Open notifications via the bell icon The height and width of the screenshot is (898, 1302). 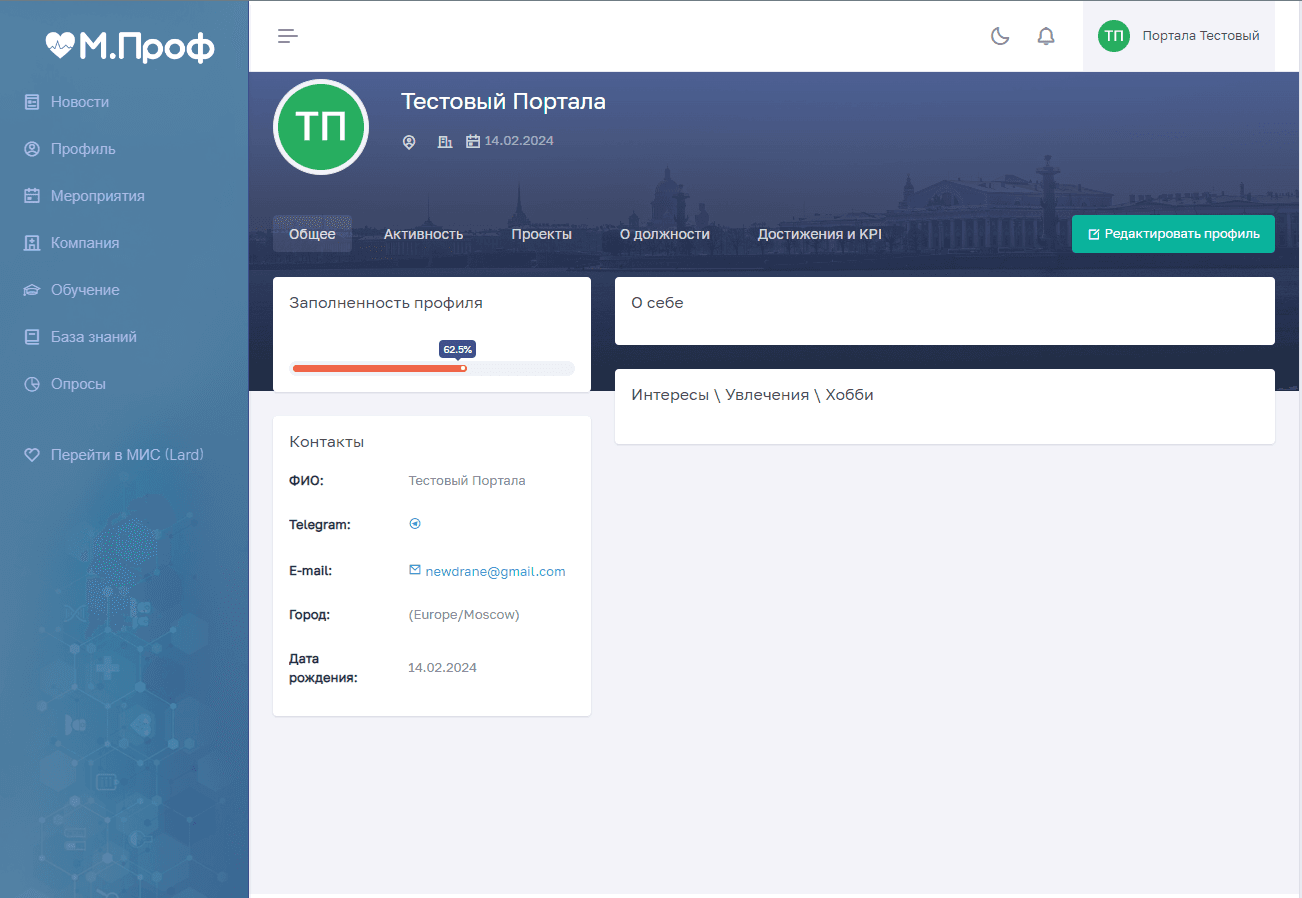click(1046, 37)
